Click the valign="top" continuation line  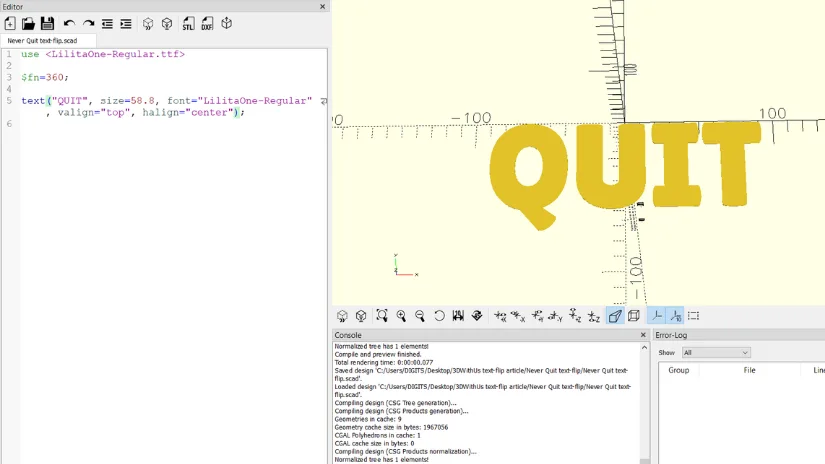tap(145, 112)
